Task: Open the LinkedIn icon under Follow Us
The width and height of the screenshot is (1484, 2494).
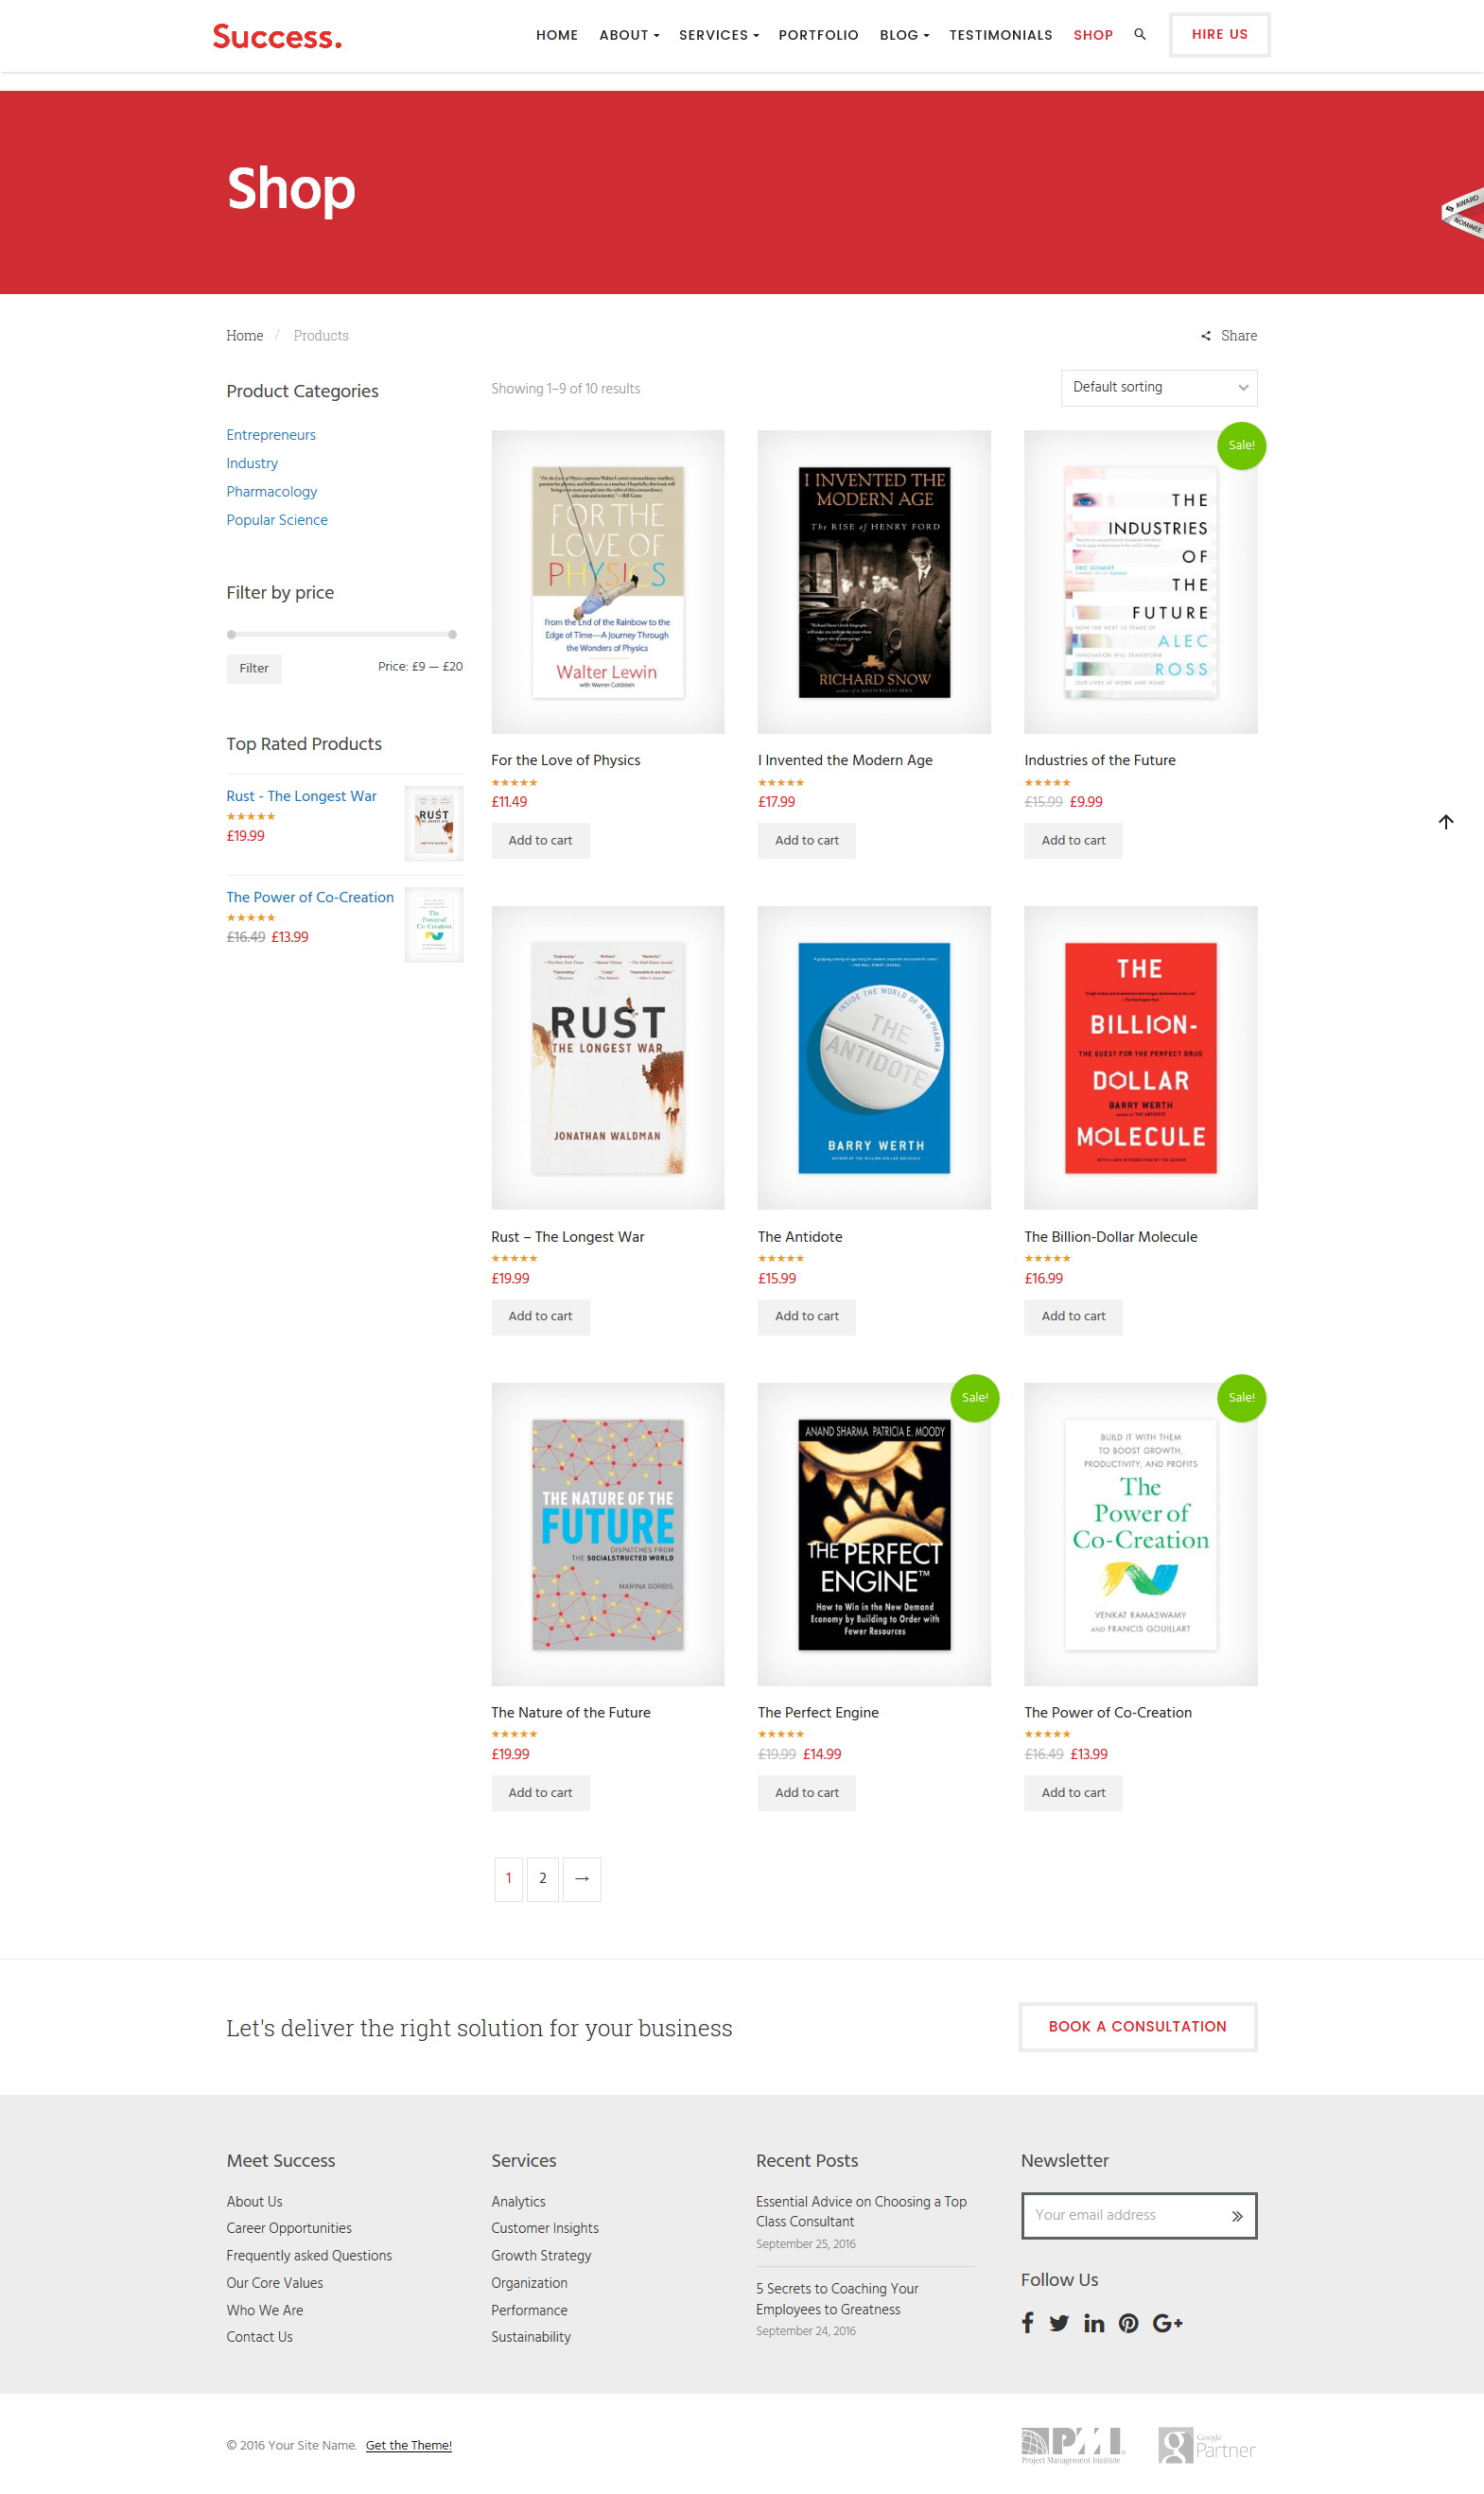Action: pos(1094,2323)
